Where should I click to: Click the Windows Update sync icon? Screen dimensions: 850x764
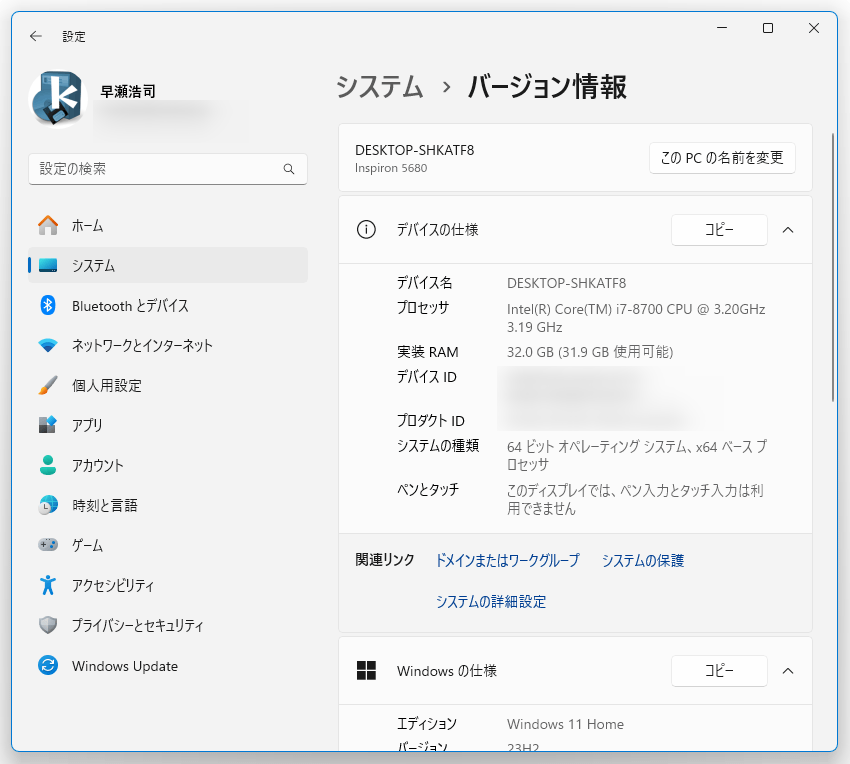tap(48, 665)
